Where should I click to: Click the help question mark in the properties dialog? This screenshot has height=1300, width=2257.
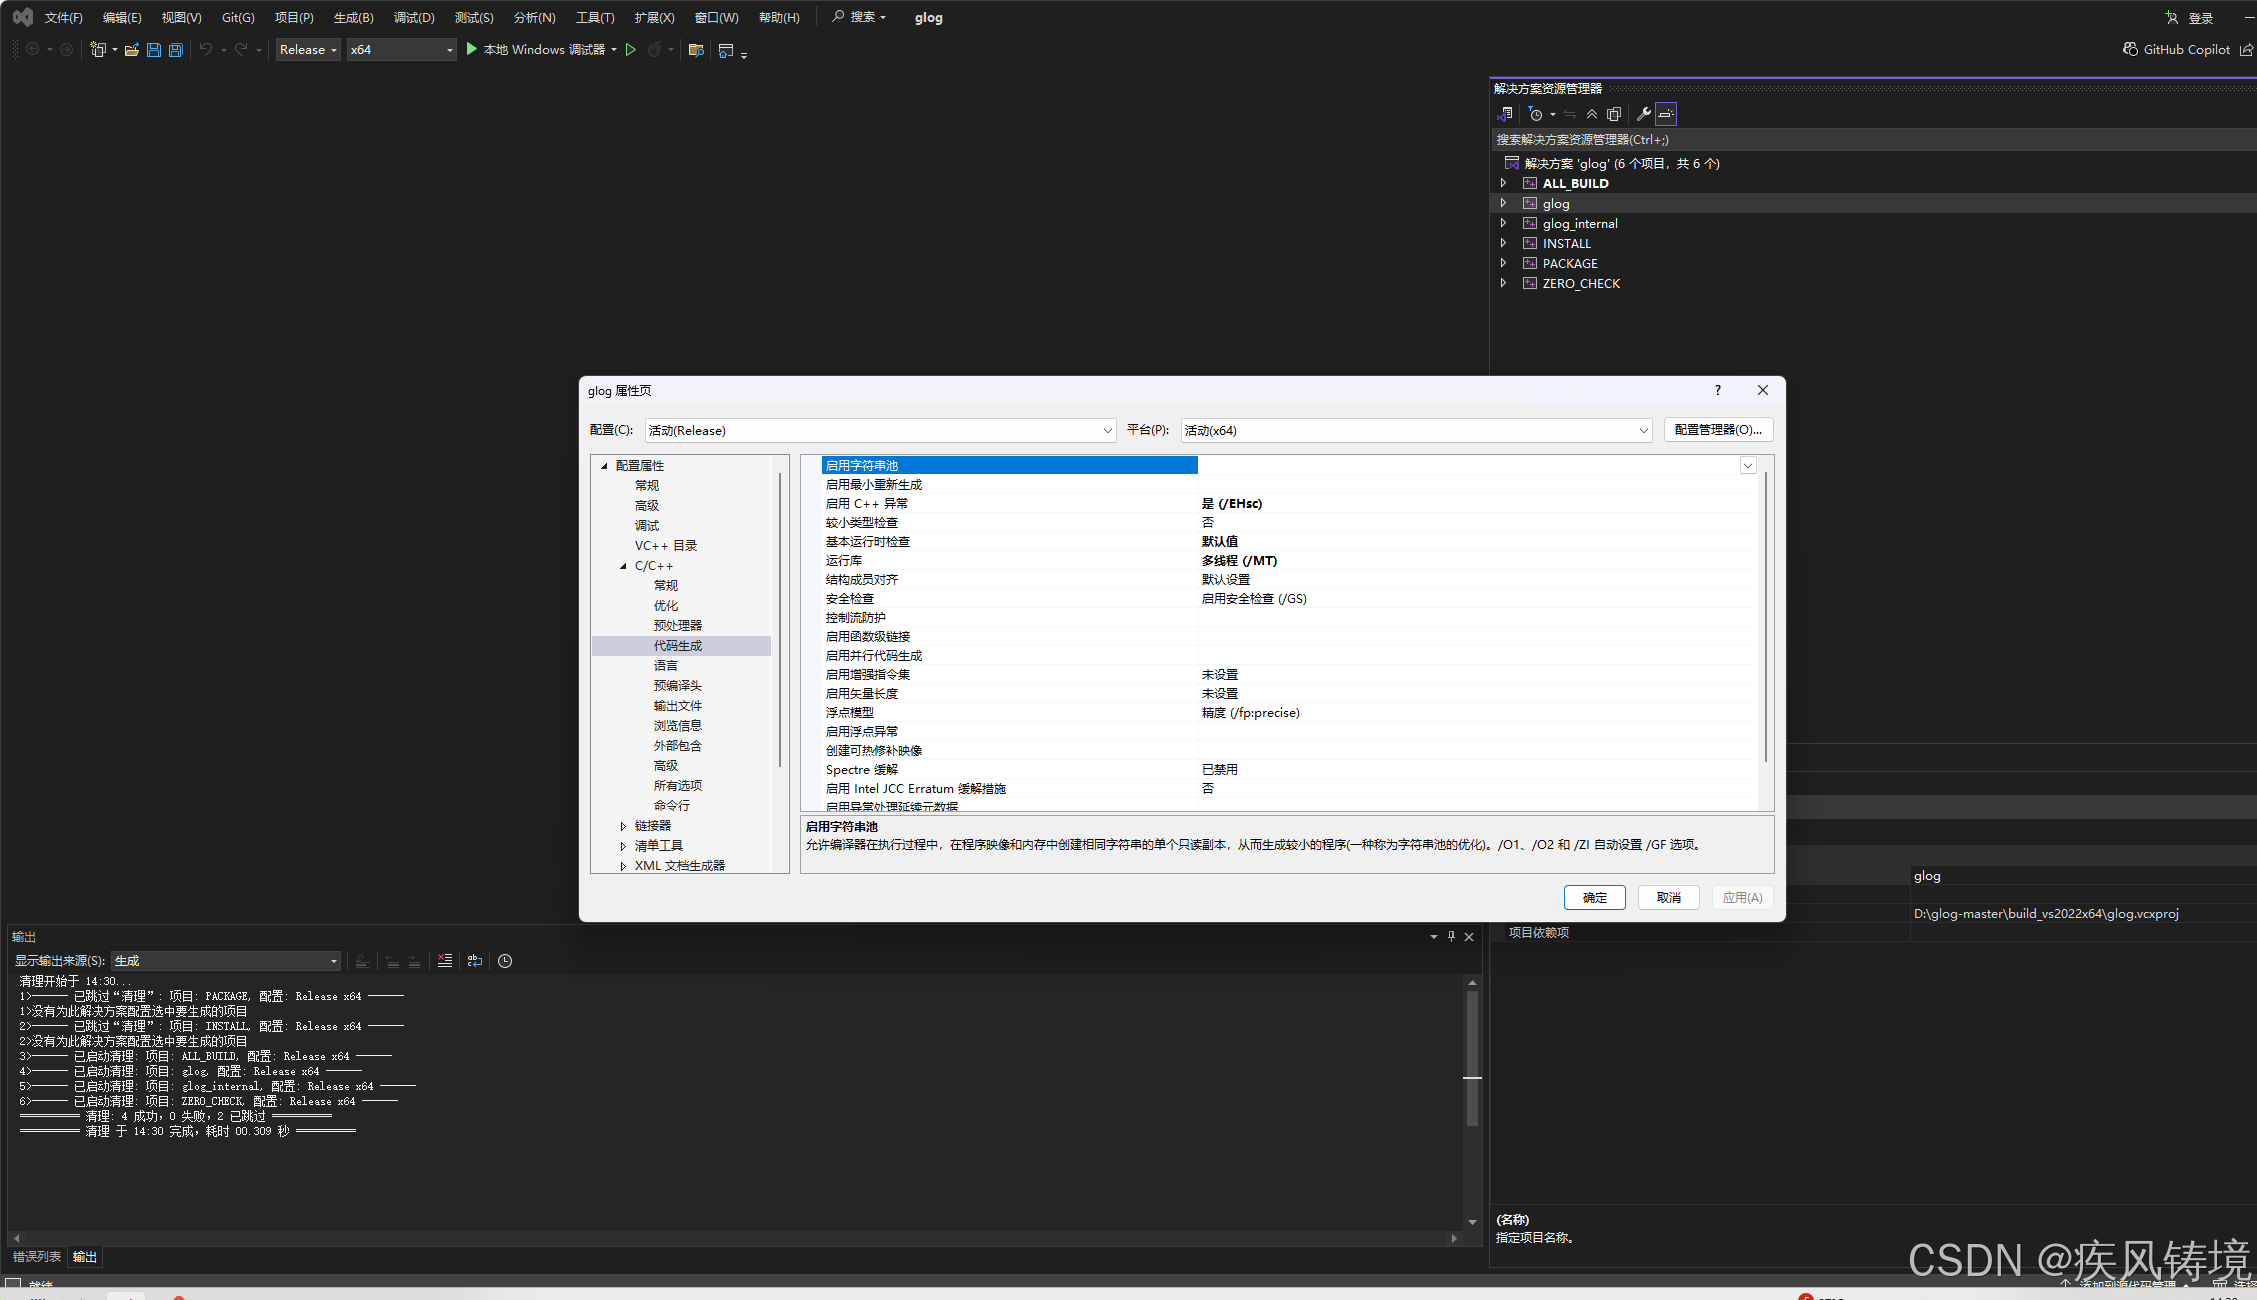(1718, 390)
